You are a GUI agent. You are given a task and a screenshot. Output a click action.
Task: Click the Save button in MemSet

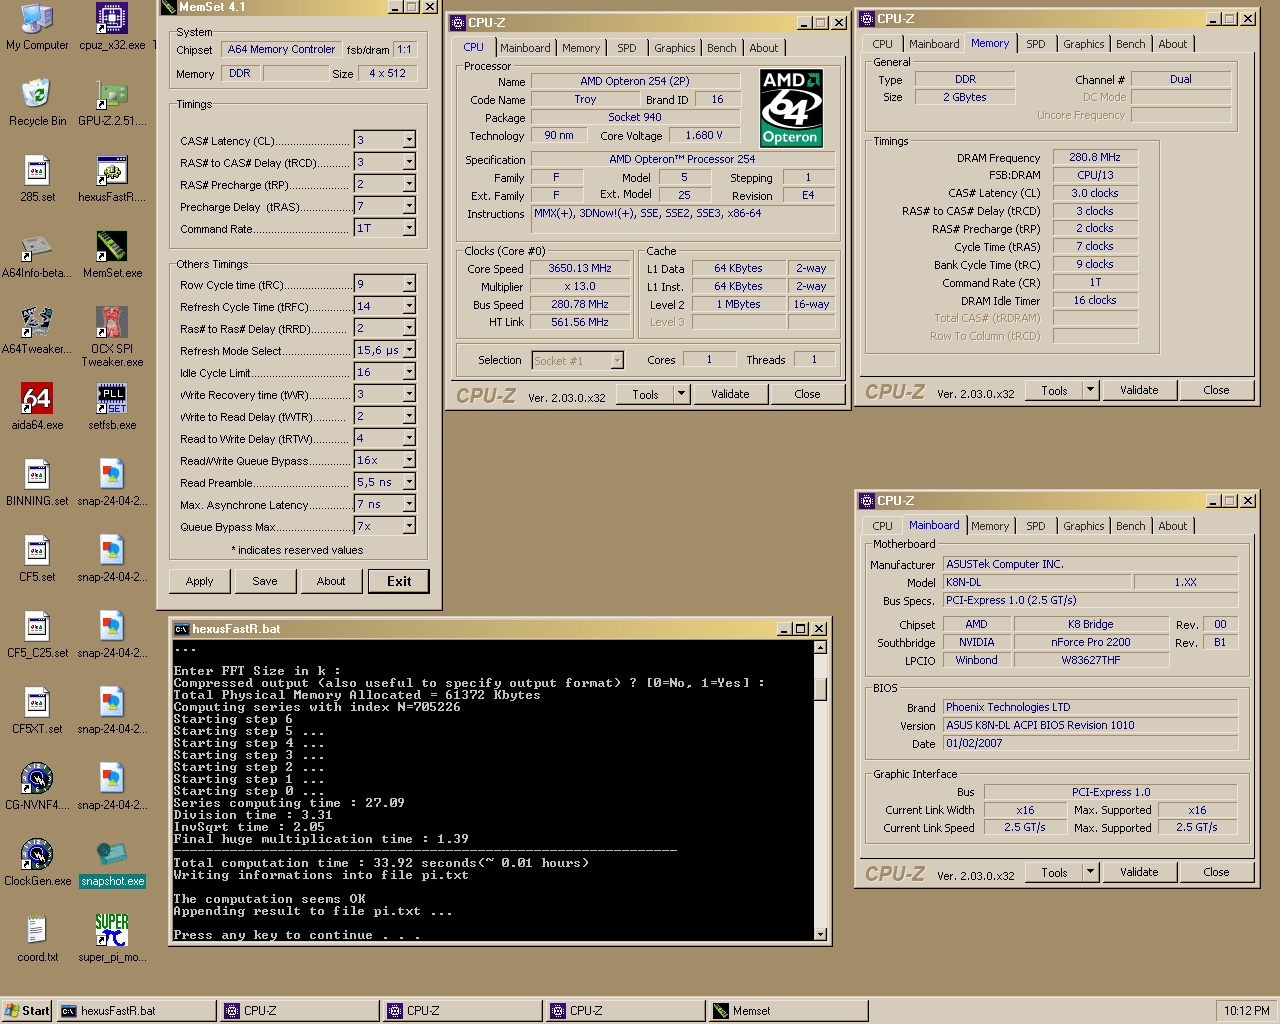[265, 581]
